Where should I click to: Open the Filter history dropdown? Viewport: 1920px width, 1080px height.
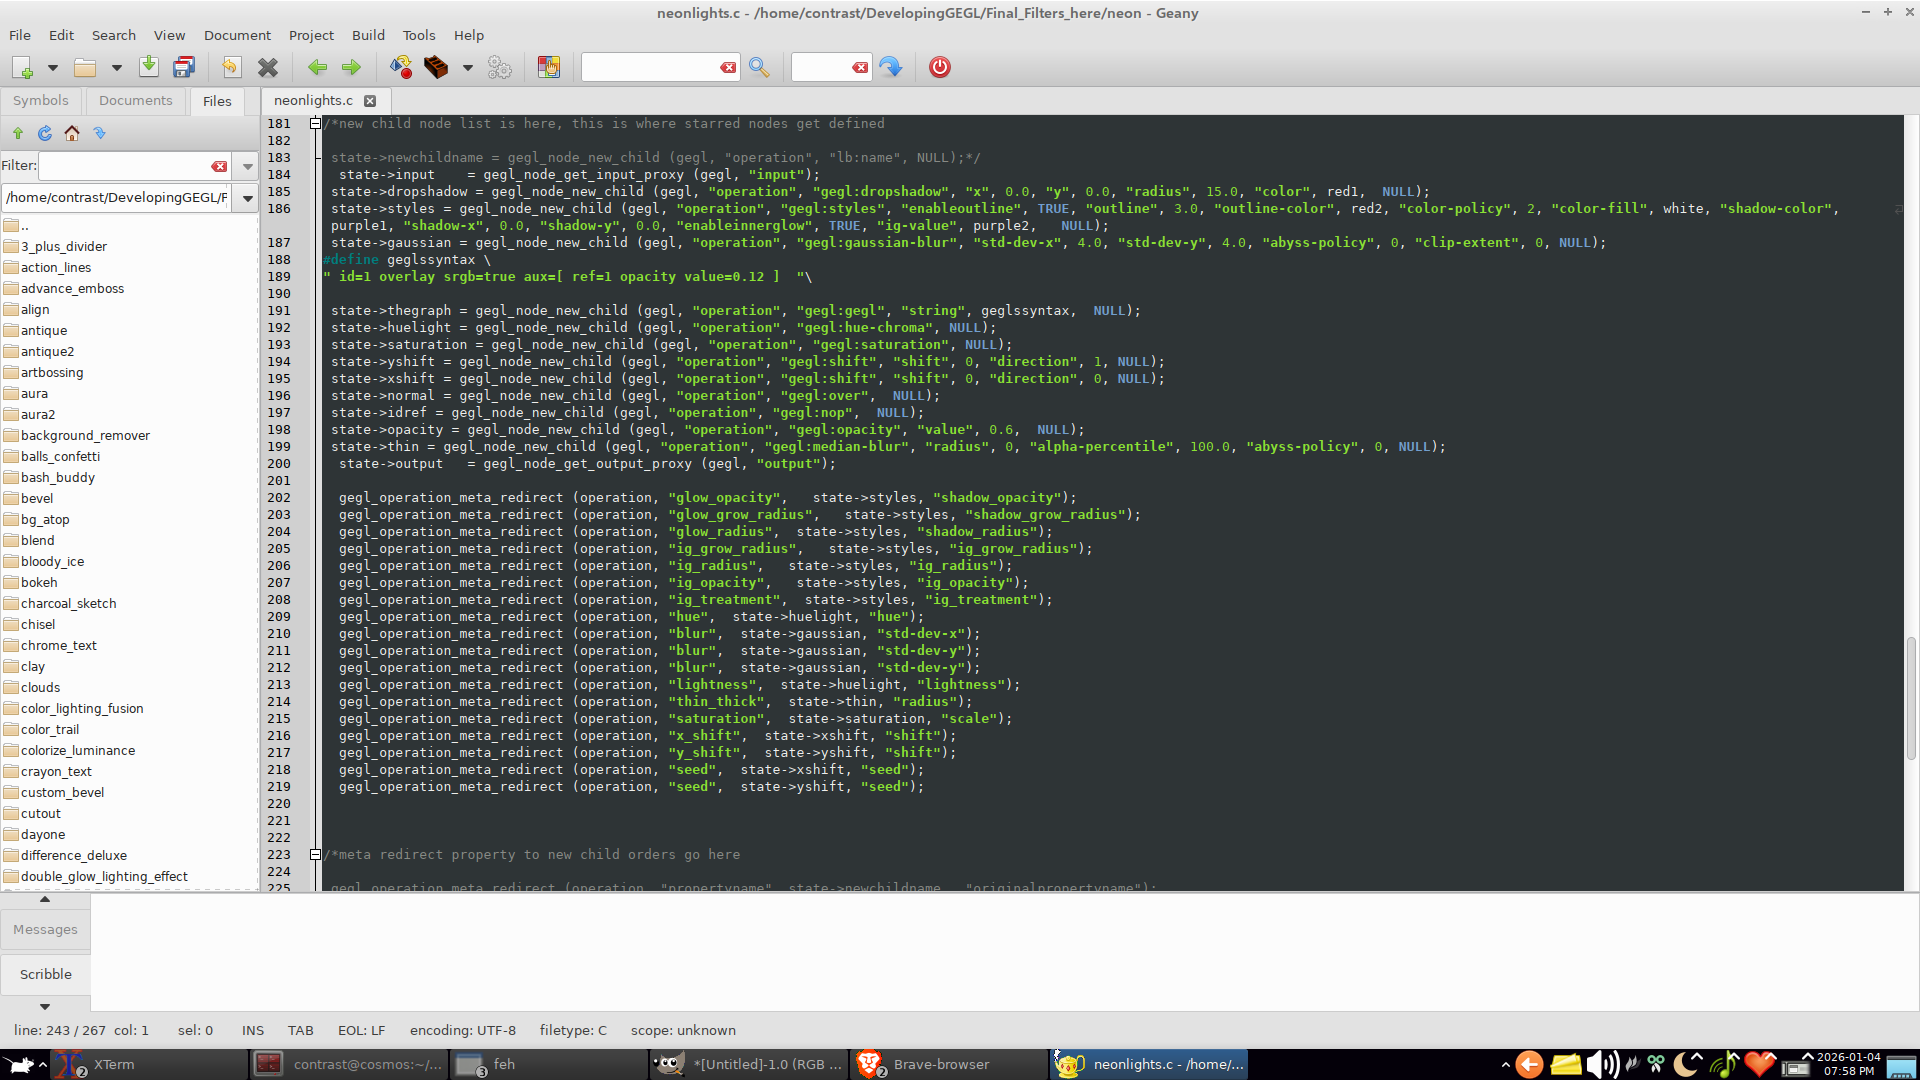[248, 166]
